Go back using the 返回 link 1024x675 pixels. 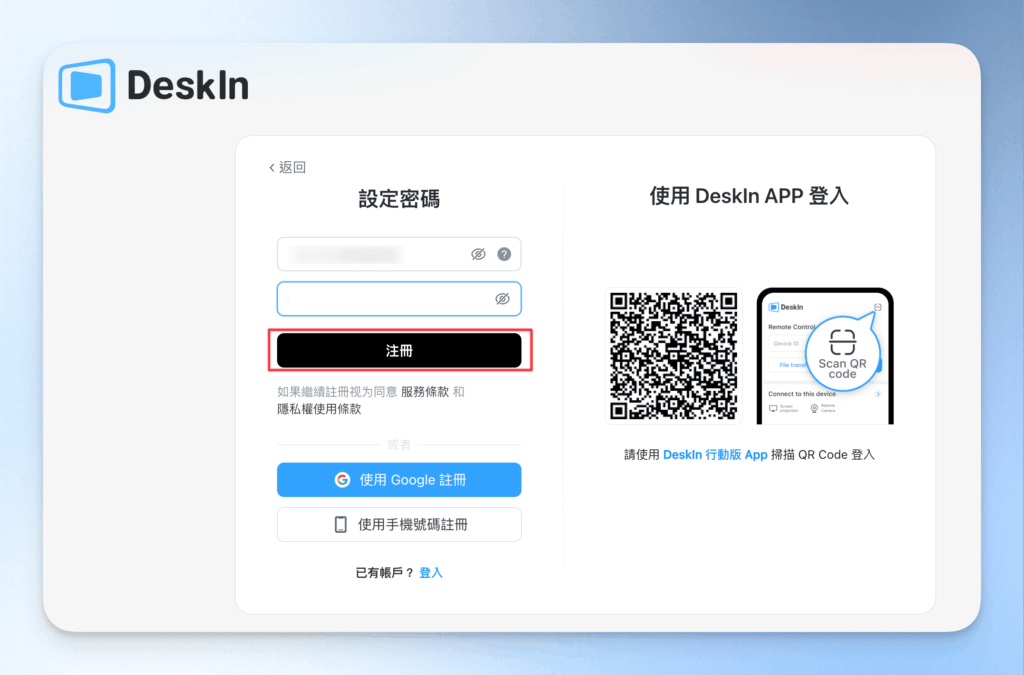pos(287,167)
